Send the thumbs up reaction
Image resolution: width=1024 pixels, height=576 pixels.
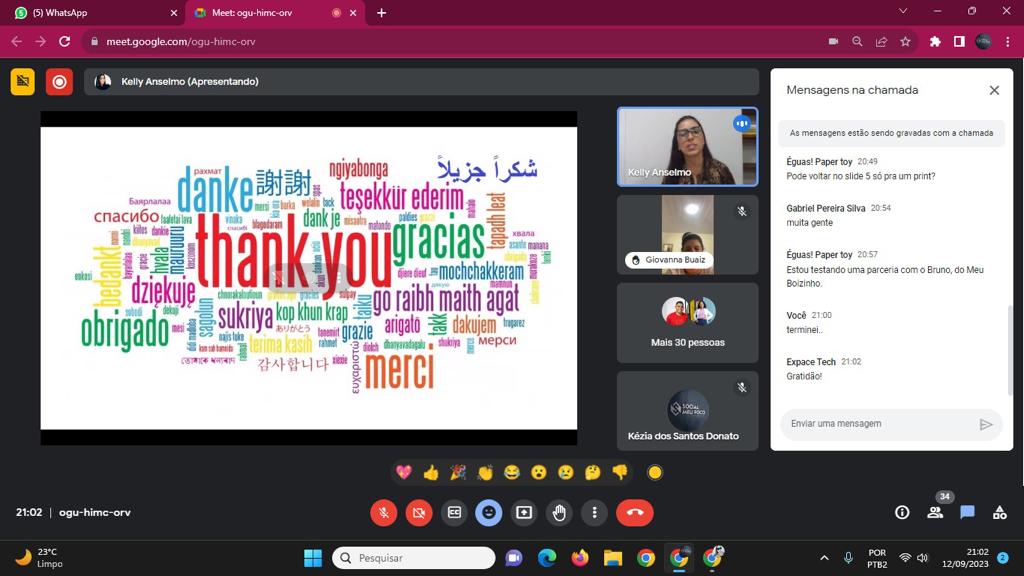point(431,472)
